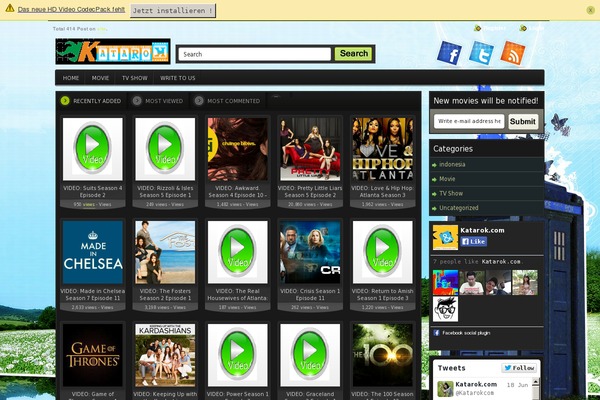Click the Katarok Twitter avatar in Tweets
This screenshot has width=600, height=400.
[445, 389]
